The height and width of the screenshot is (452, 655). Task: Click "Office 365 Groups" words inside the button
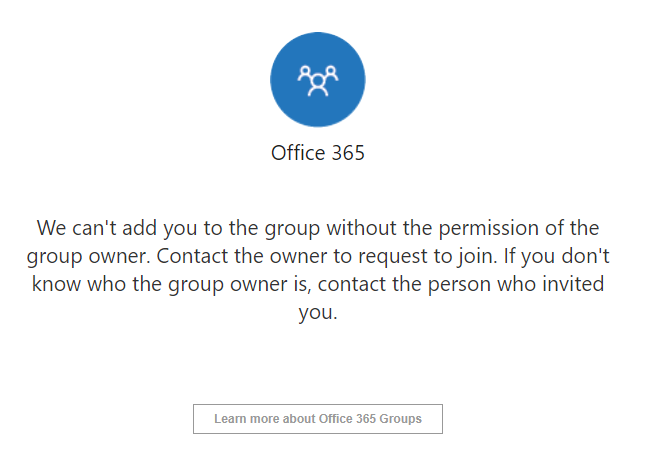coord(370,419)
